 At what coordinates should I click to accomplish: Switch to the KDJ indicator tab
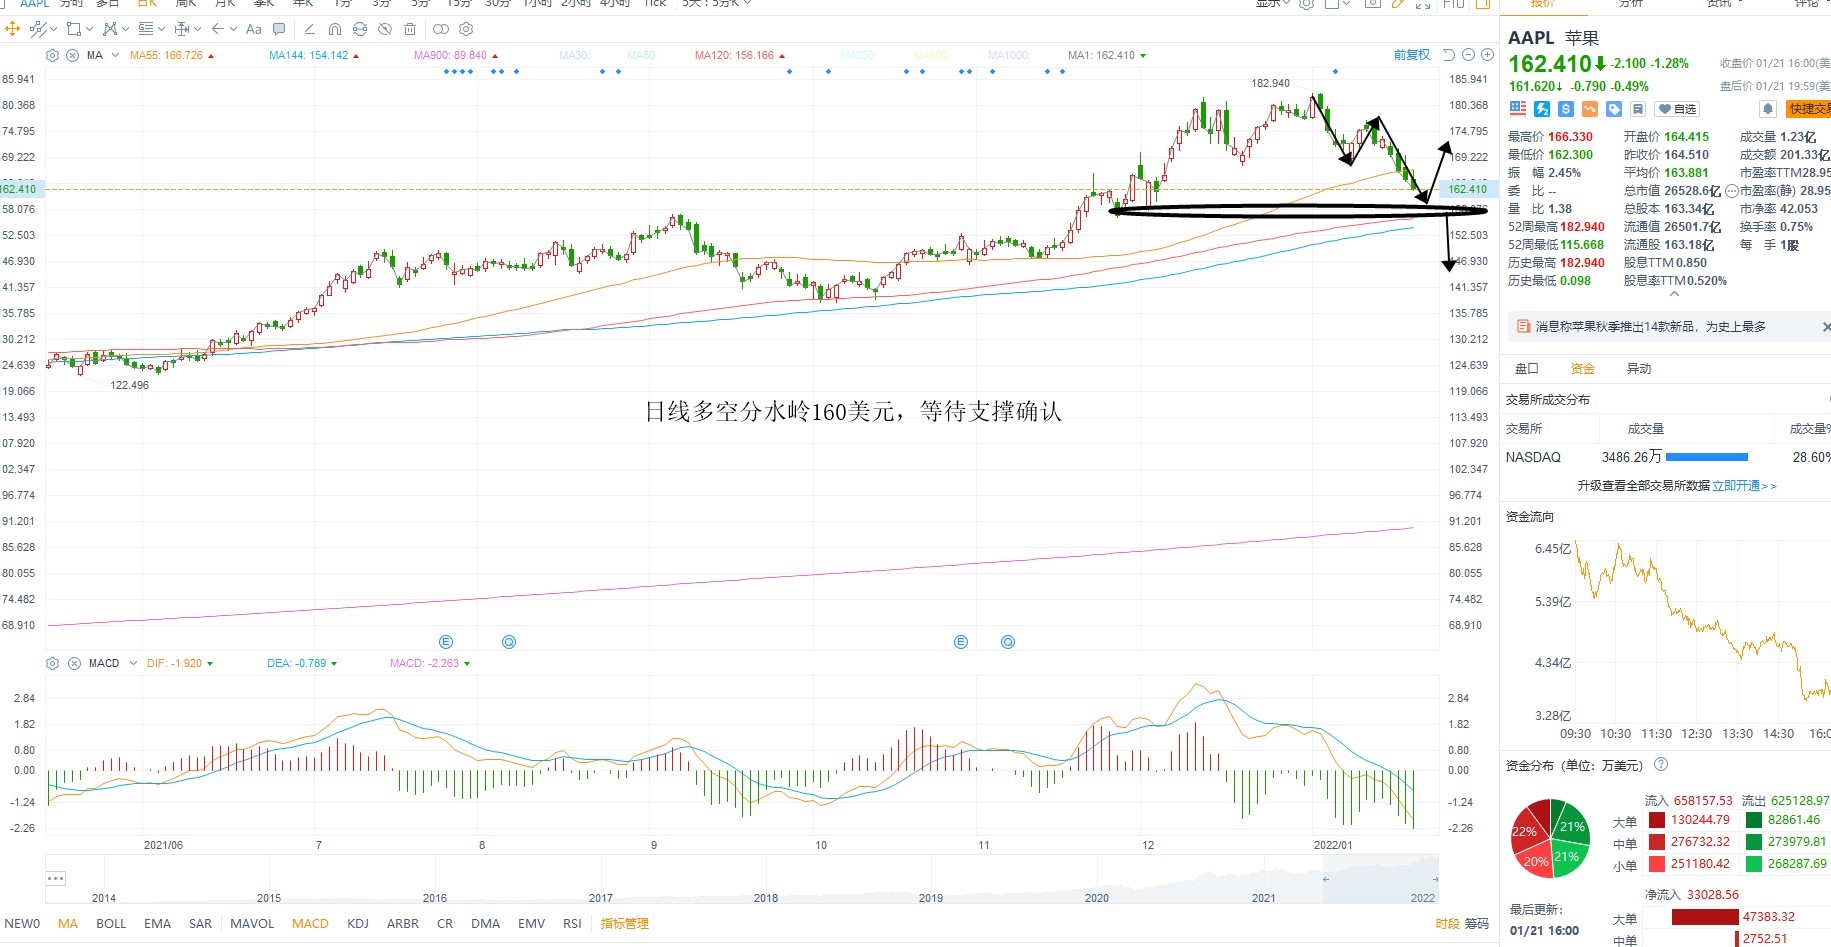pyautogui.click(x=358, y=924)
